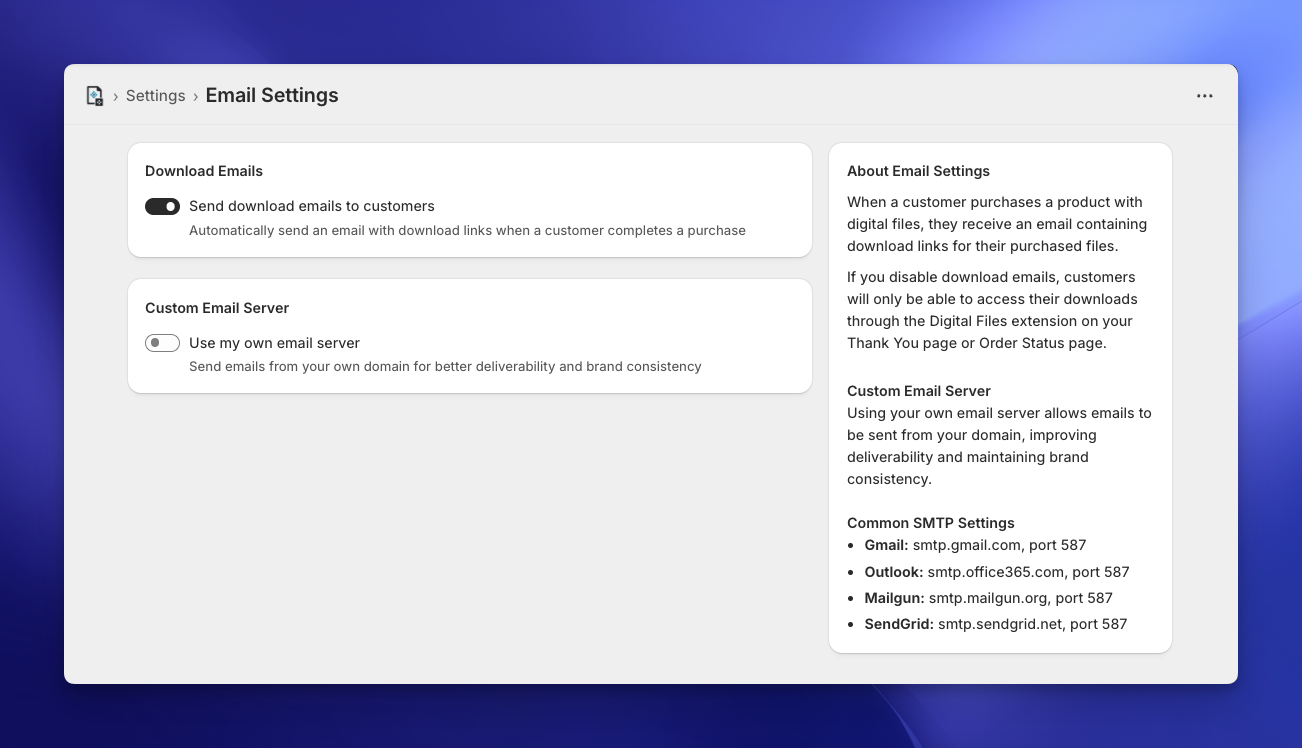Expand the three-dot actions menu at top right
This screenshot has height=748, width=1302.
coord(1204,95)
